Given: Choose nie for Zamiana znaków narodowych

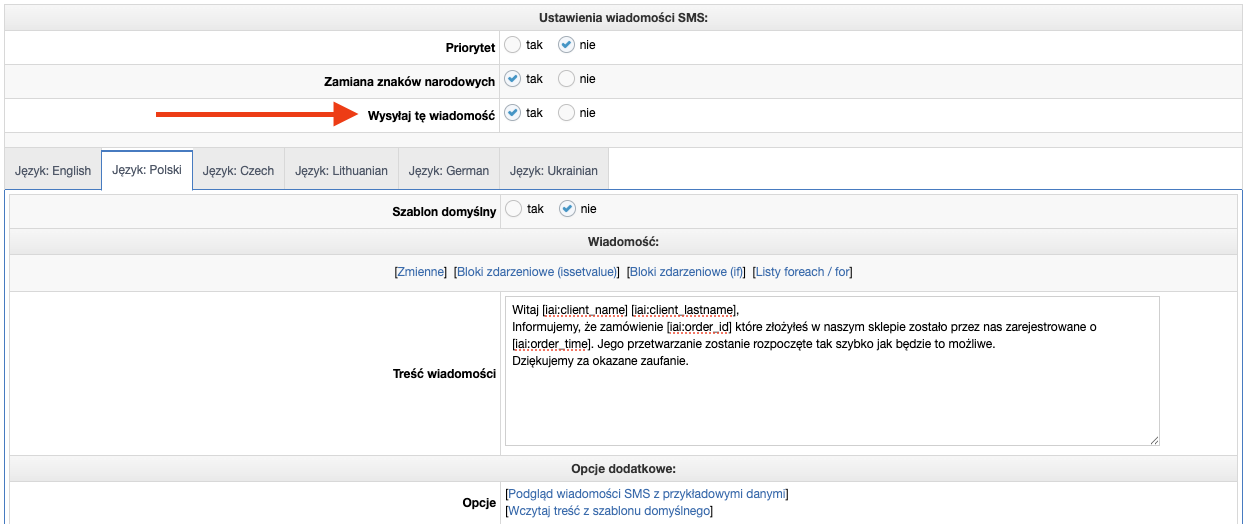Looking at the screenshot, I should [x=566, y=79].
